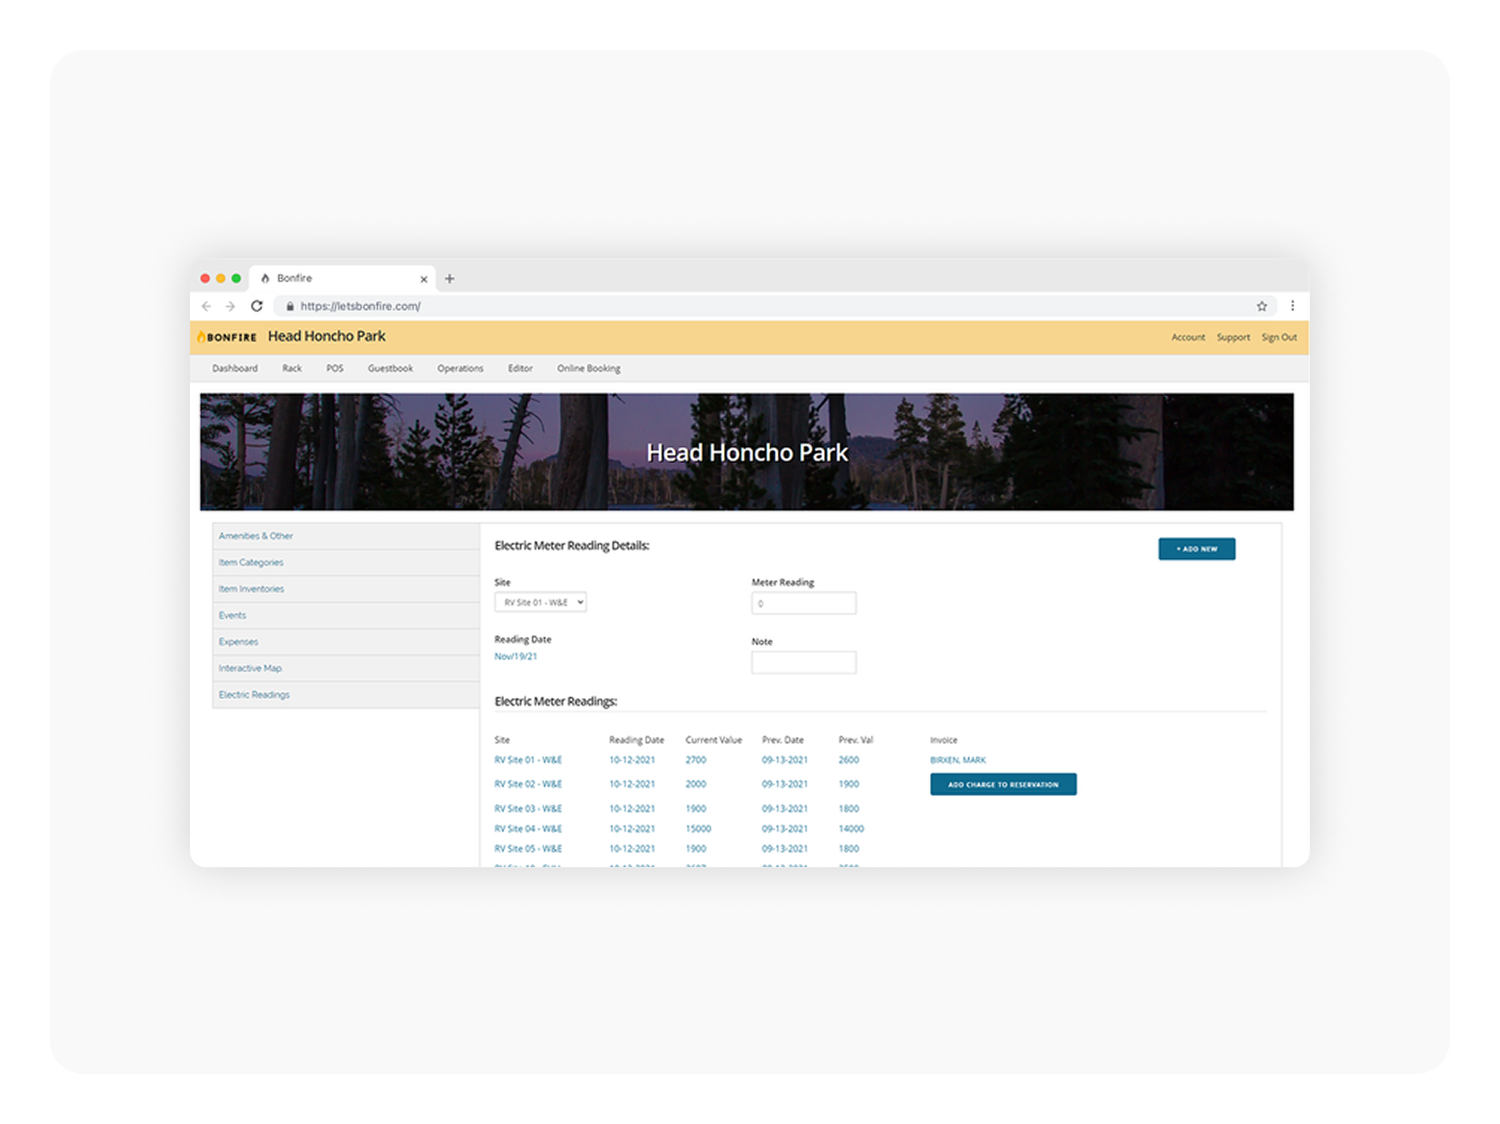Screen dimensions: 1500x1124
Task: Click RV Site 05 - W&E row link
Action: click(528, 849)
